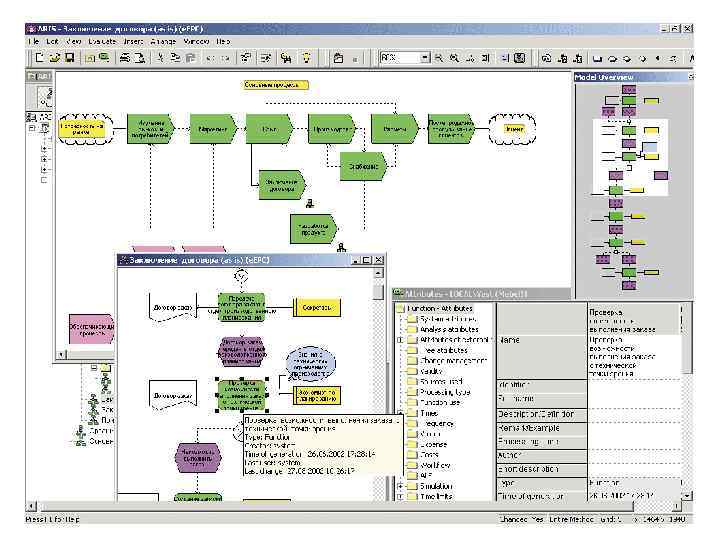Click the Redo arrow icon
The height and width of the screenshot is (540, 720).
pos(225,58)
